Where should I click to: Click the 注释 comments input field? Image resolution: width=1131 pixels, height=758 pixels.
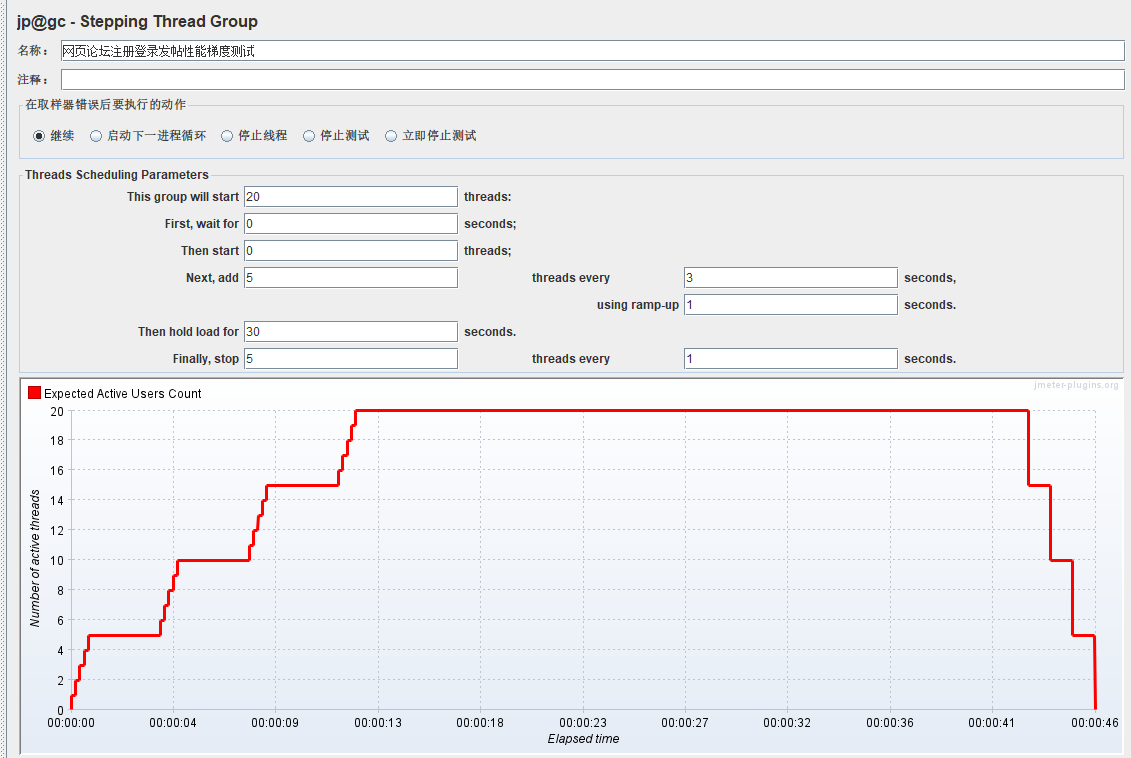[x=592, y=79]
